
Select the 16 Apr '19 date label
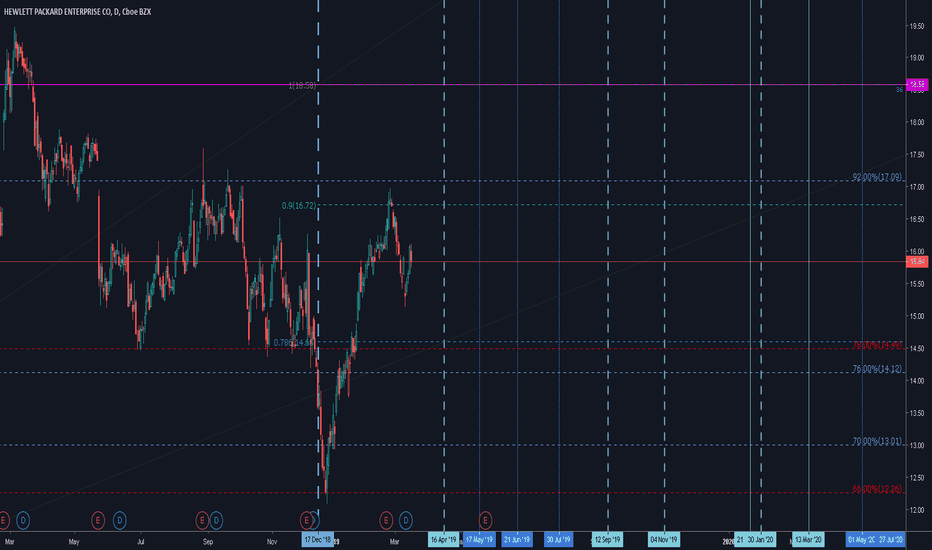pyautogui.click(x=443, y=540)
